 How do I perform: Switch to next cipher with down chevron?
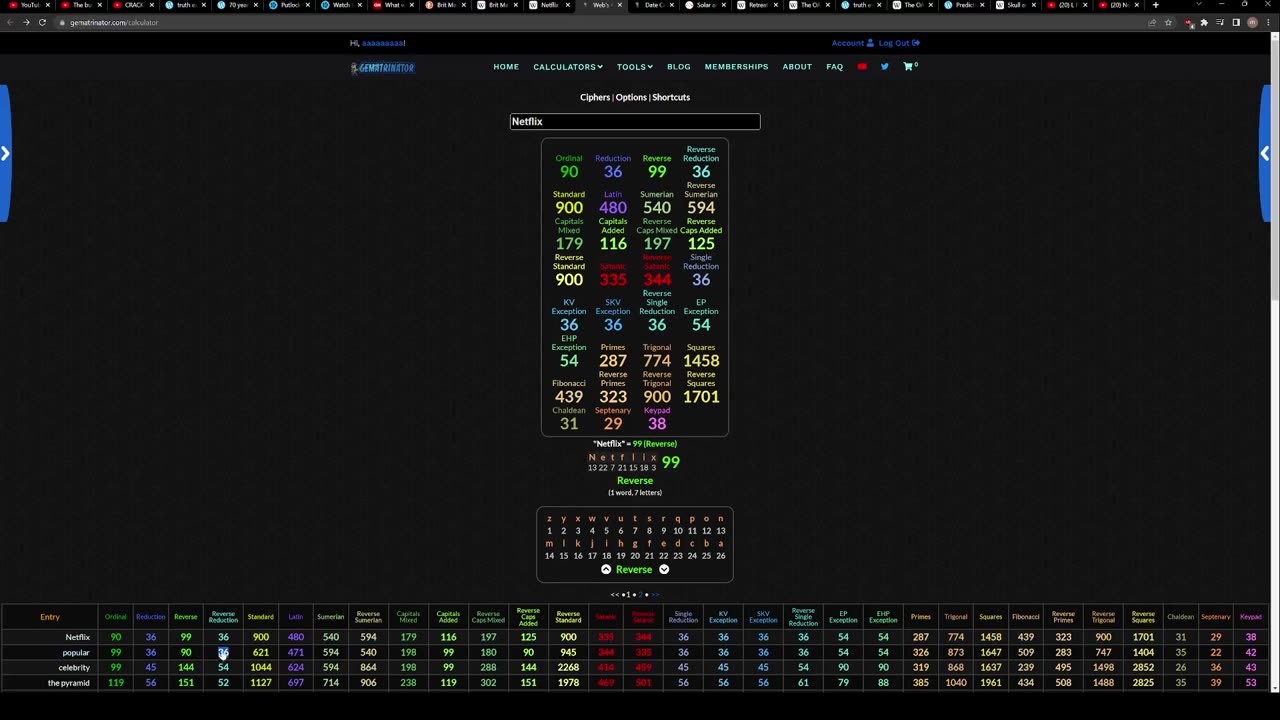click(664, 569)
